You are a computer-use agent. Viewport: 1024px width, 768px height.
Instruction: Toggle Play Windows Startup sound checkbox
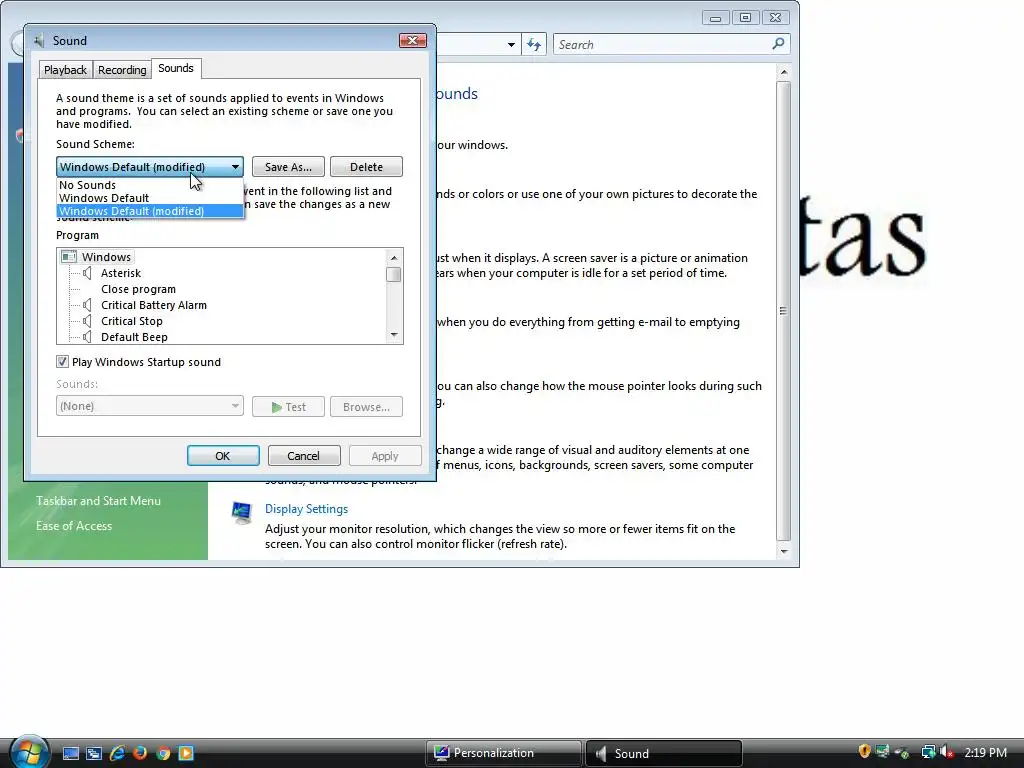[x=63, y=362]
